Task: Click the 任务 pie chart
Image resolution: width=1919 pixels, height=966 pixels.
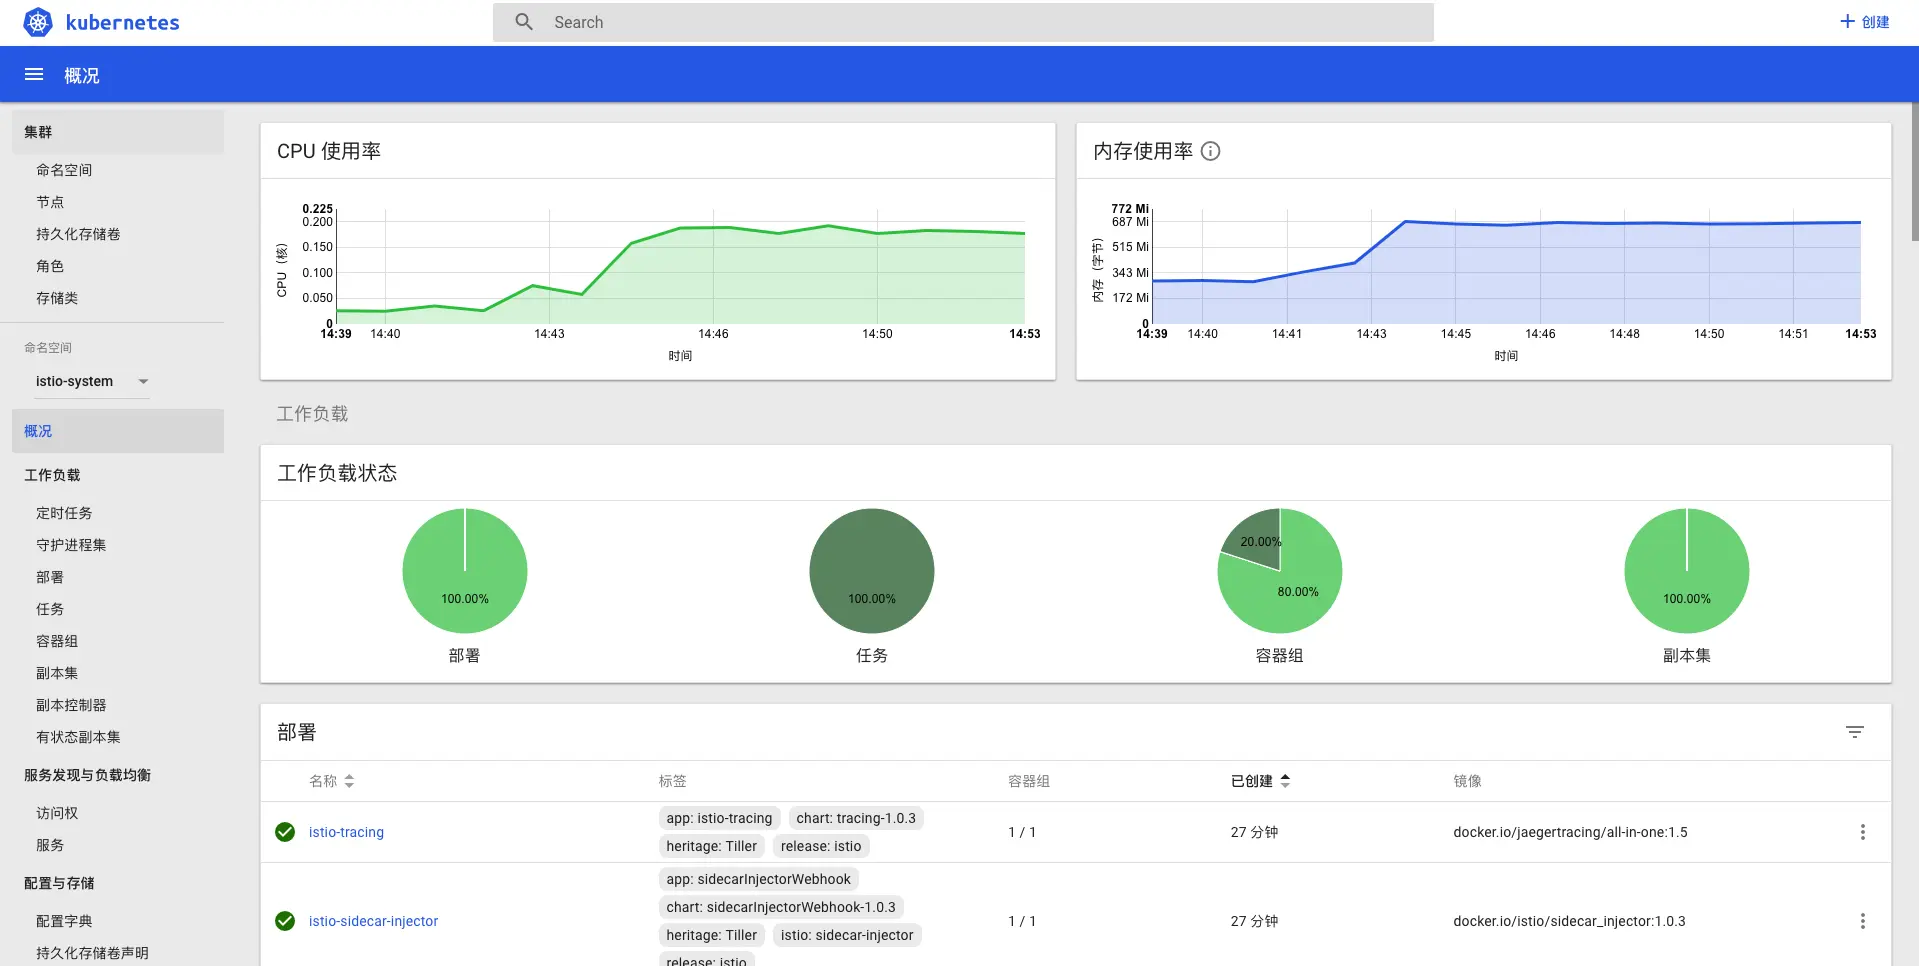Action: (872, 571)
